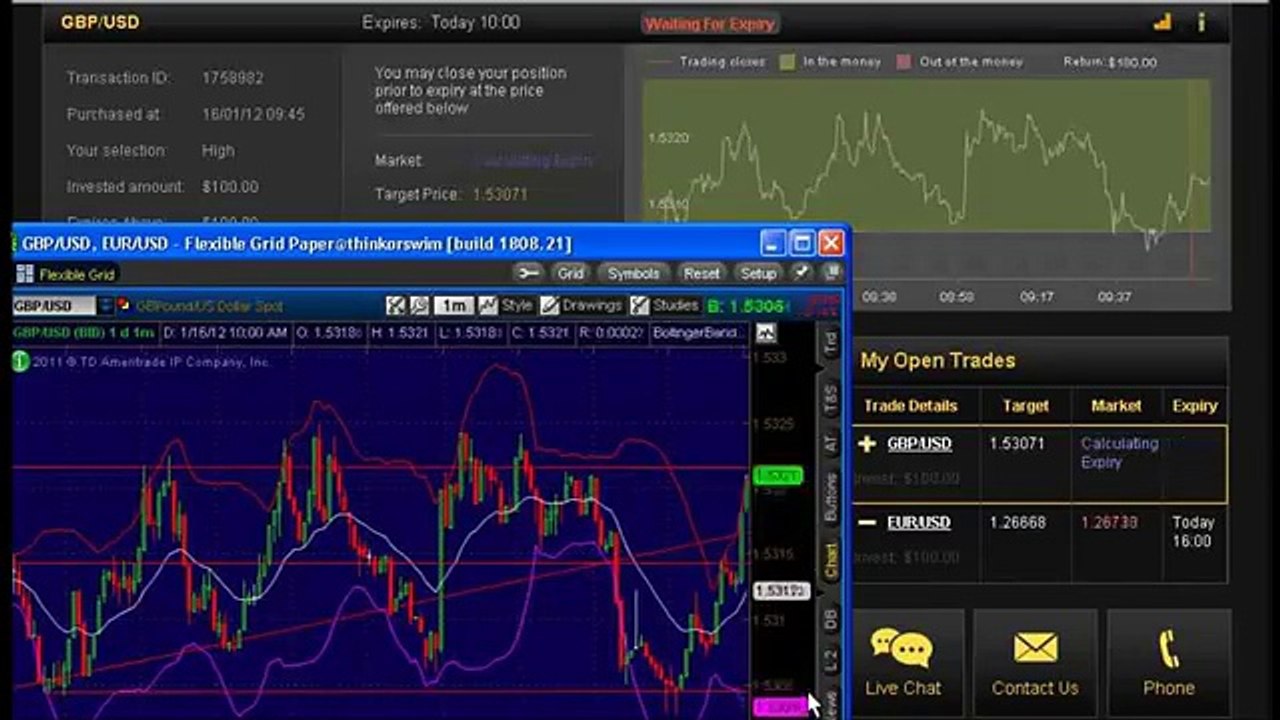Click the magnifier icon left of 1m
Screen dimensions: 1280x720
coord(420,306)
